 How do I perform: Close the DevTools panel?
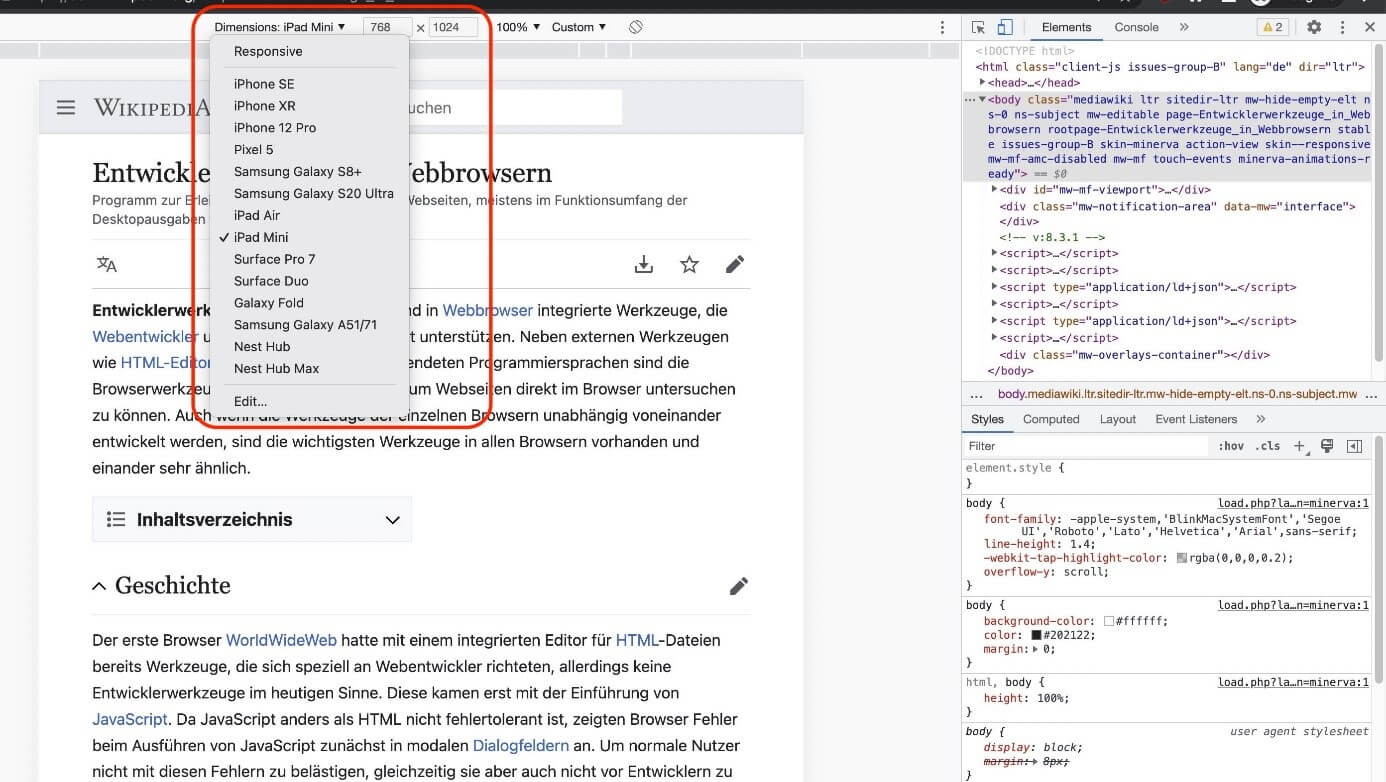pos(1369,27)
